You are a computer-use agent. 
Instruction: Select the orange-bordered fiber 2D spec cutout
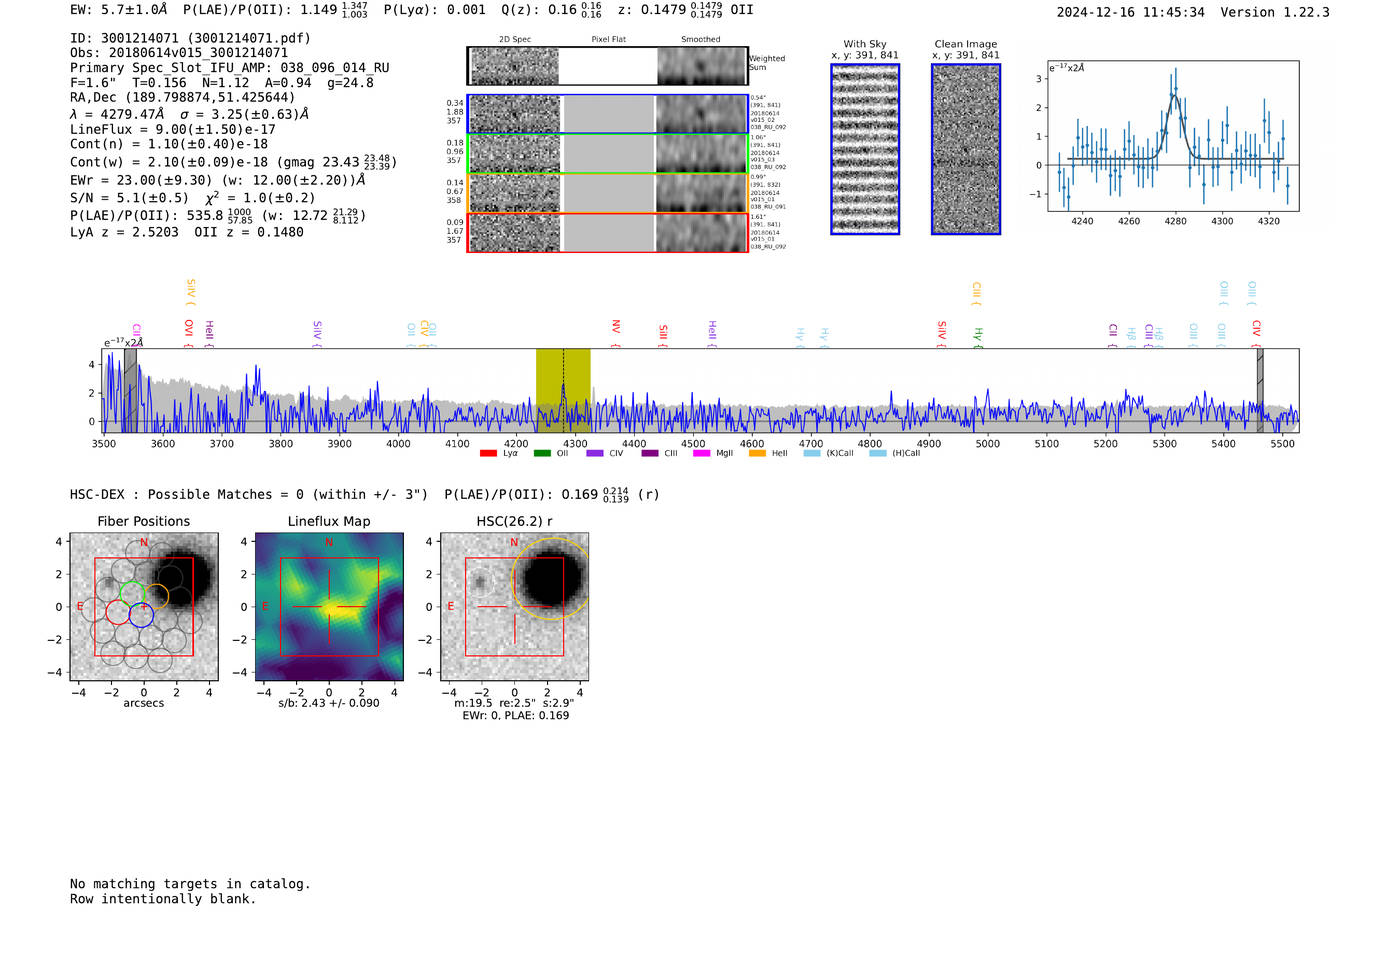pyautogui.click(x=515, y=193)
